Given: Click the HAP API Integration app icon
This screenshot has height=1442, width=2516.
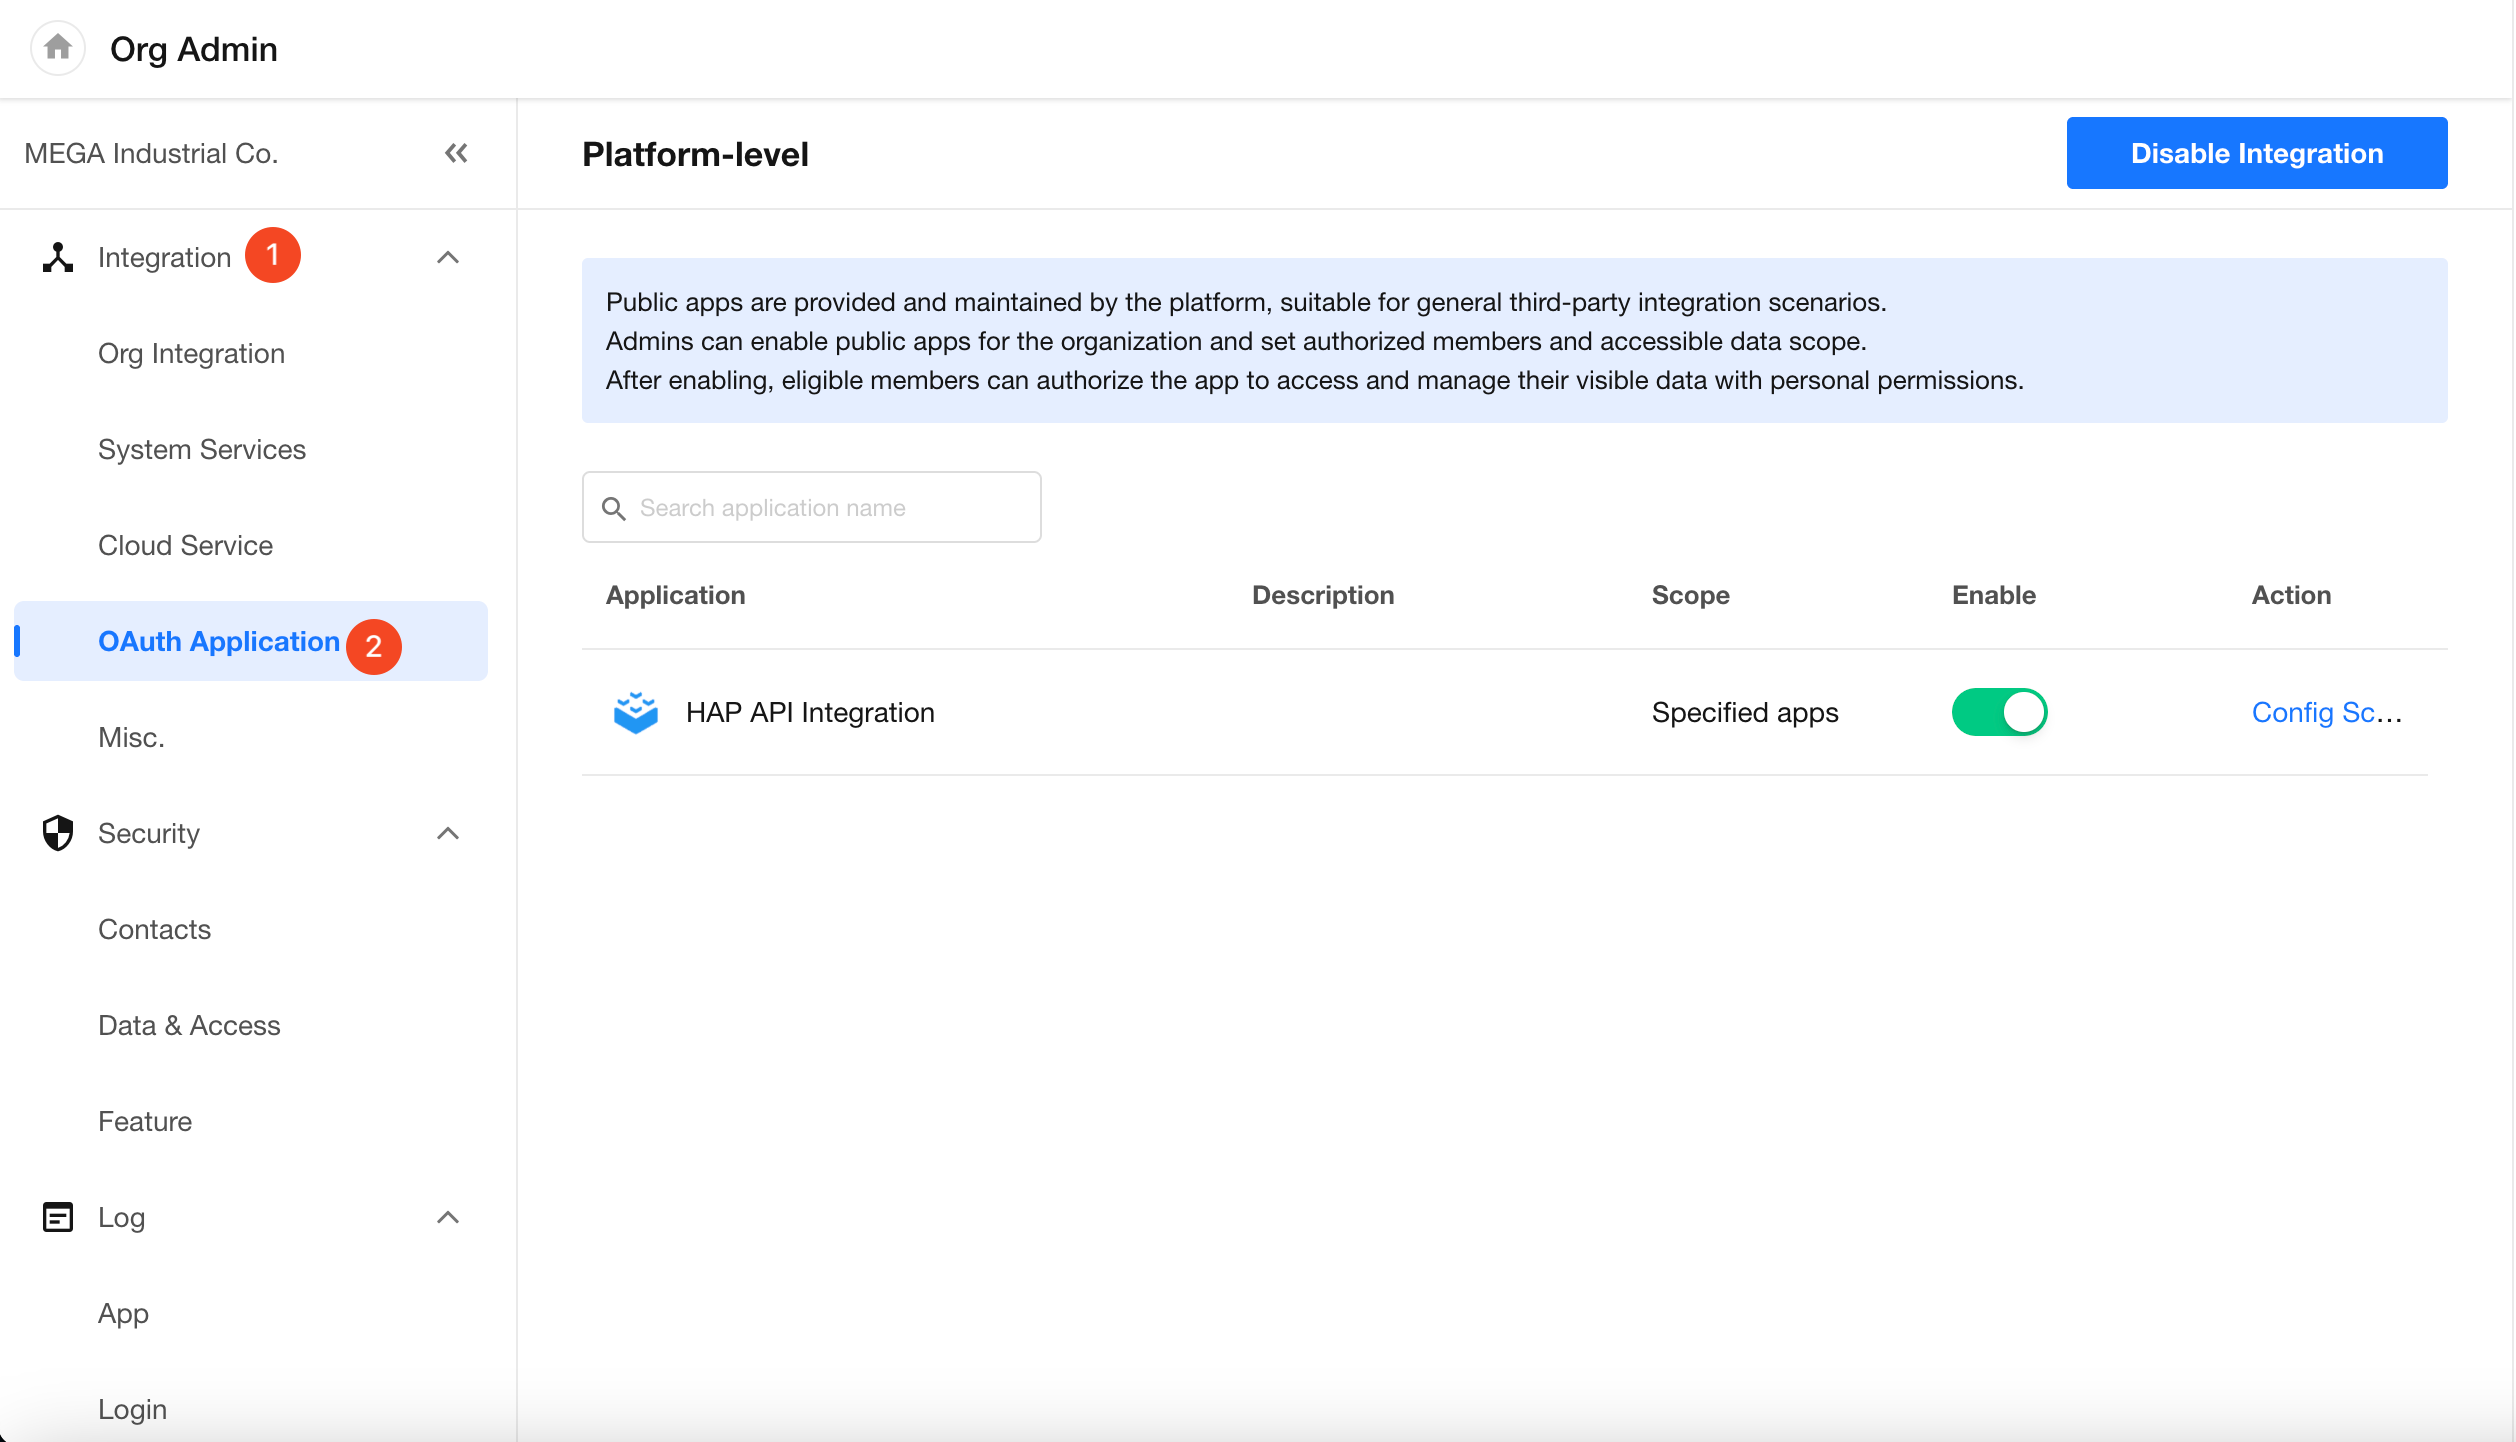Looking at the screenshot, I should point(635,712).
